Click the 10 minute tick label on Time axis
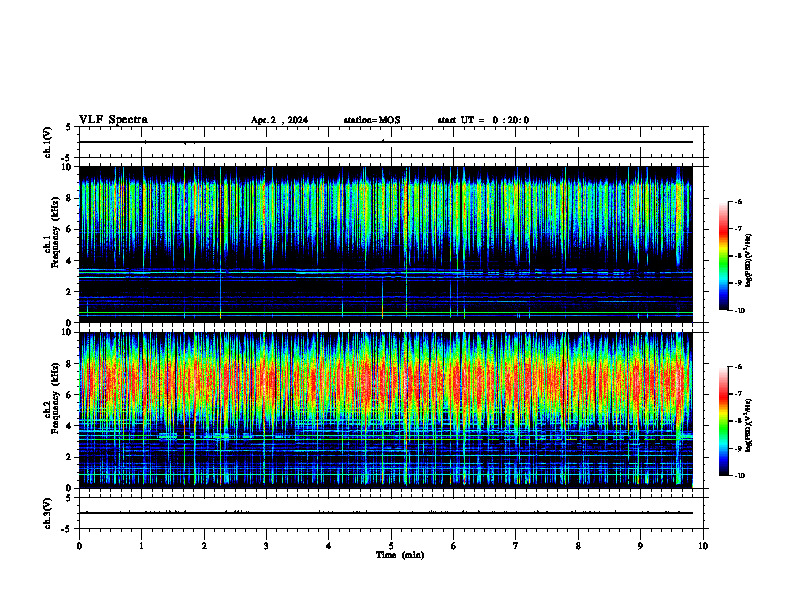The height and width of the screenshot is (612, 792). [703, 546]
